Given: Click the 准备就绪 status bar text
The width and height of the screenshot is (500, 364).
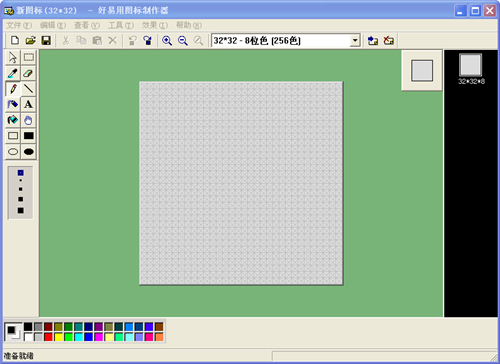Looking at the screenshot, I should pos(19,356).
